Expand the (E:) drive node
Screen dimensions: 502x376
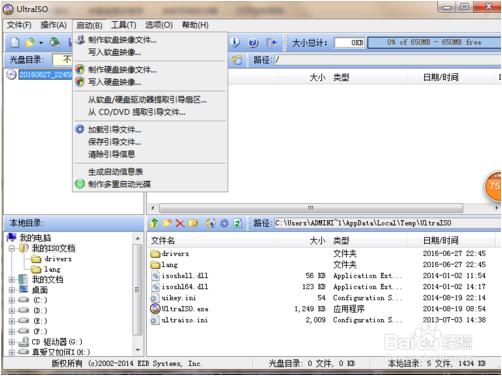point(12,321)
